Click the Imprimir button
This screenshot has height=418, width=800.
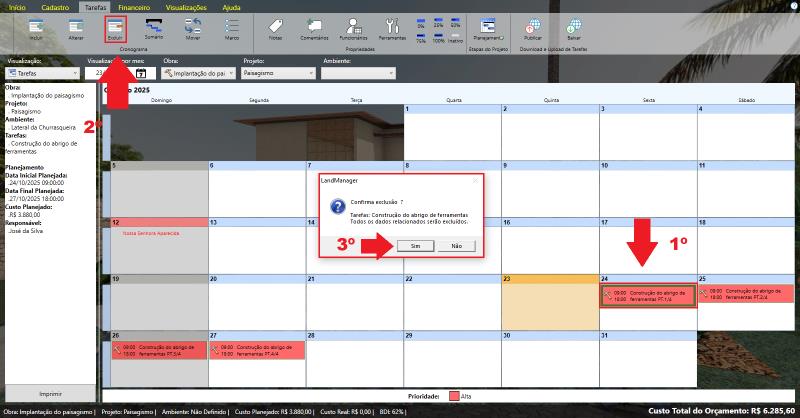click(50, 394)
